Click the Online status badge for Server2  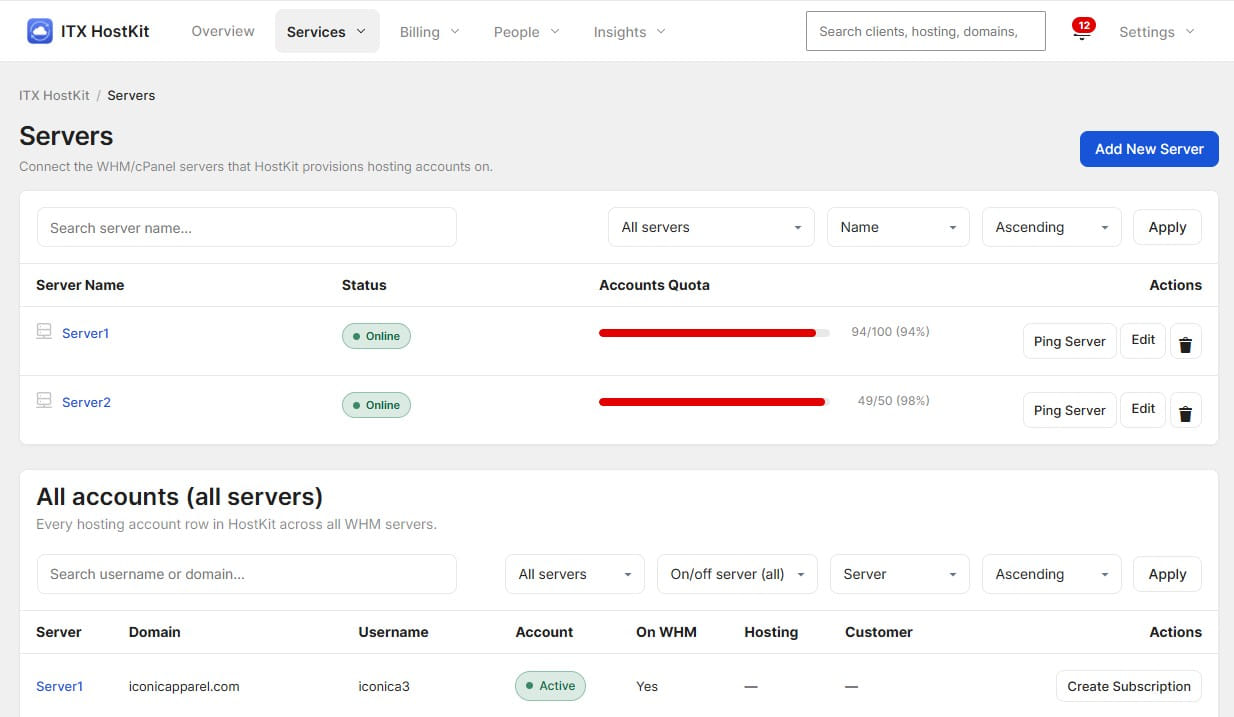376,405
